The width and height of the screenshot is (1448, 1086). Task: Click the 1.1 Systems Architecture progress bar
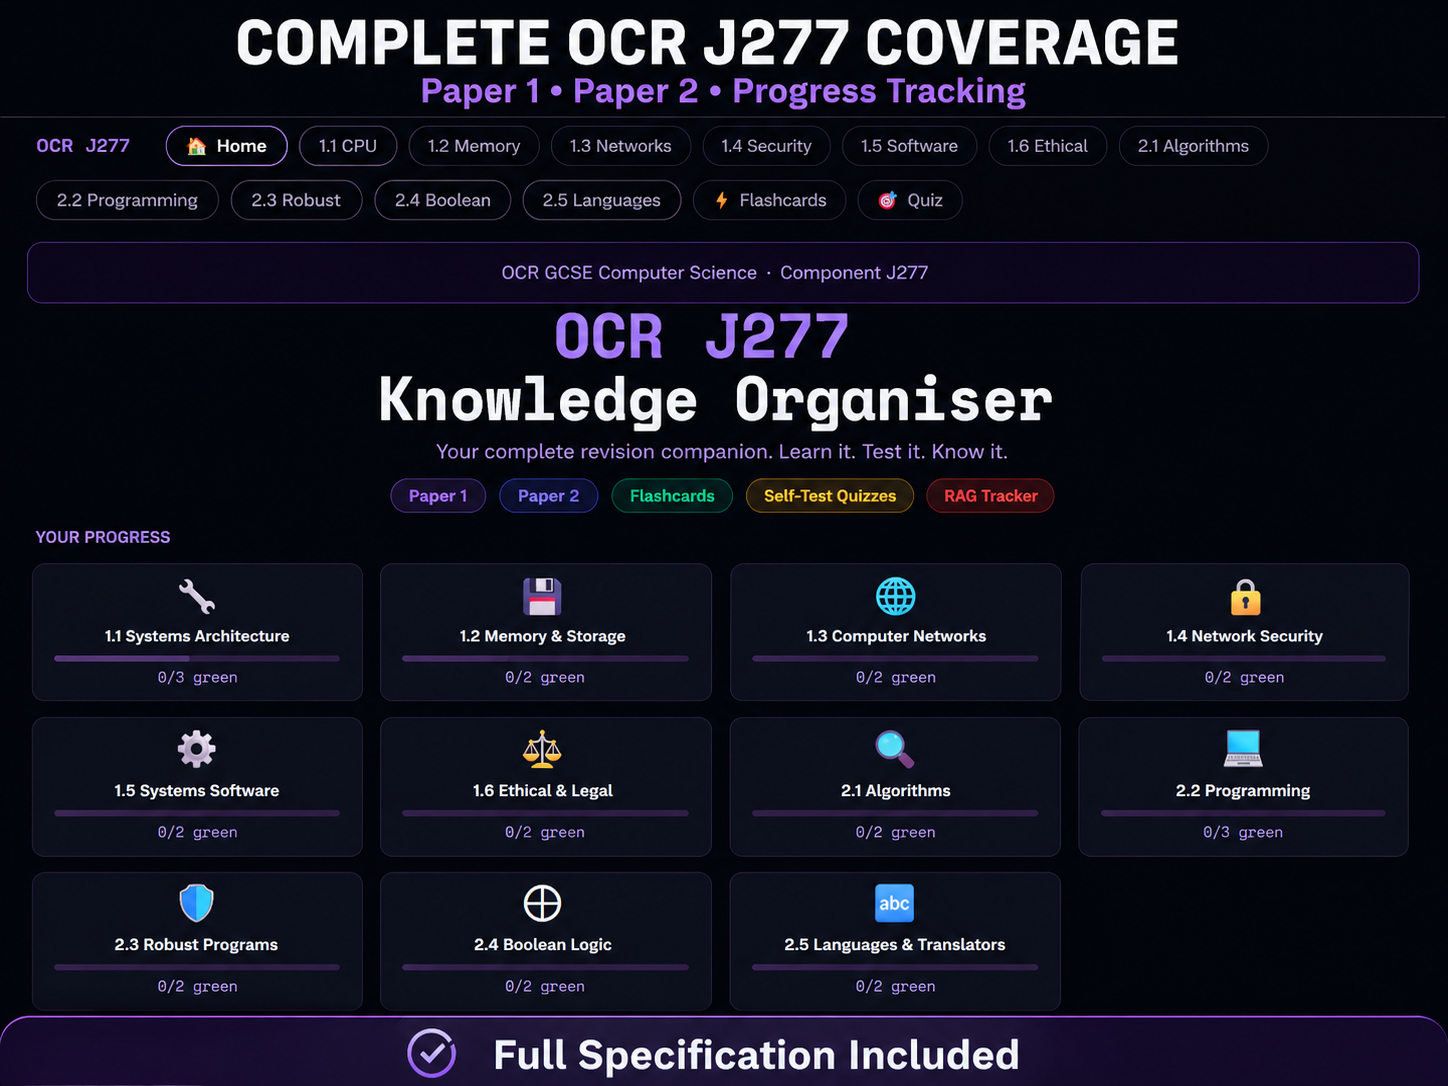pos(197,659)
